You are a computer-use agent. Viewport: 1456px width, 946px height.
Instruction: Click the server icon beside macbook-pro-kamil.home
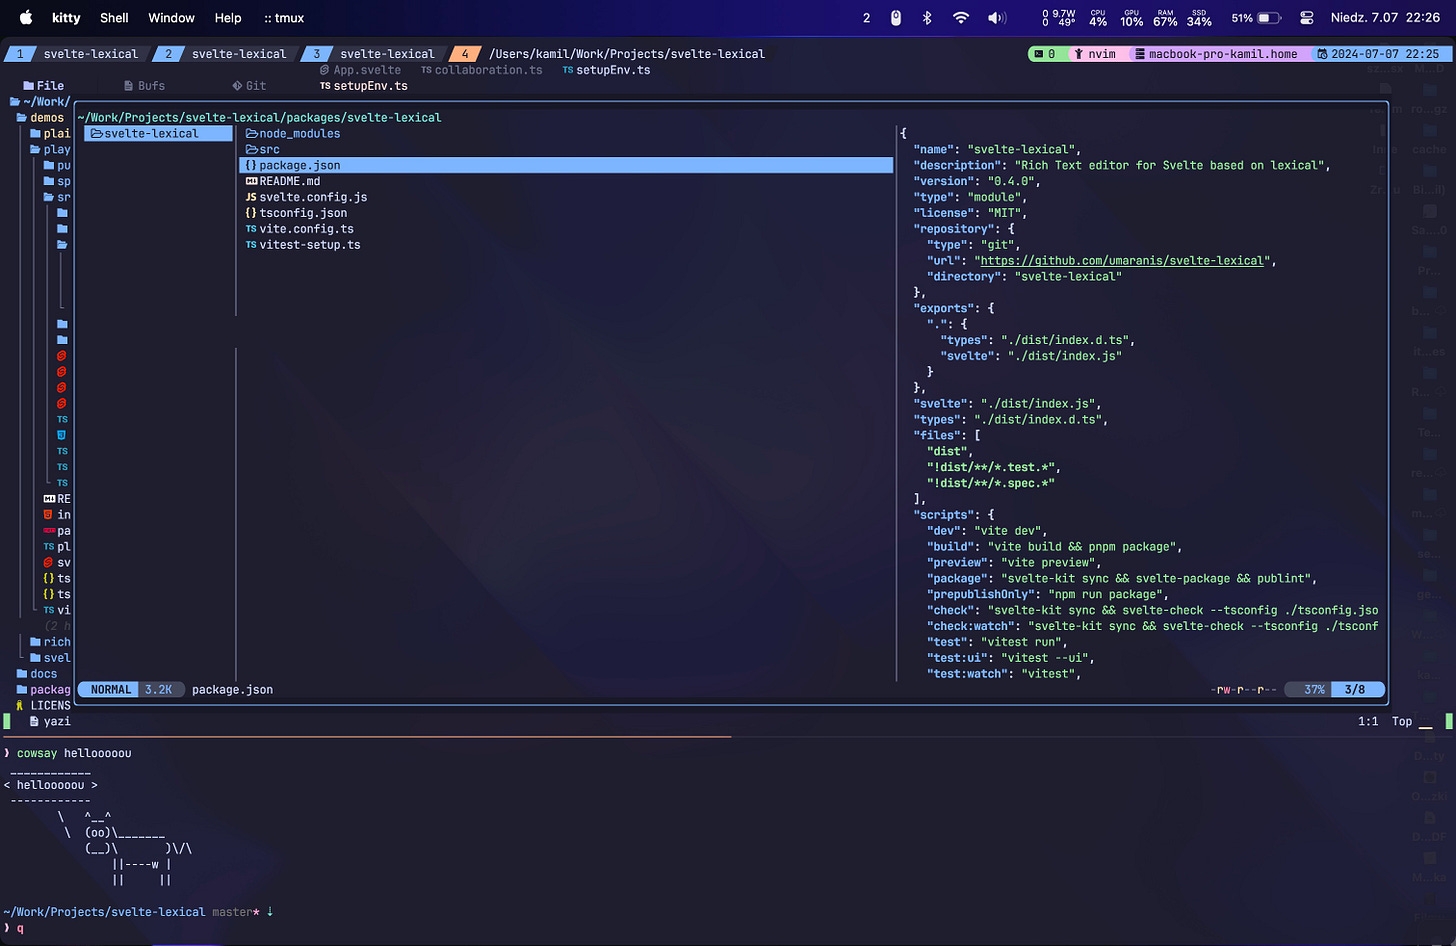1139,54
